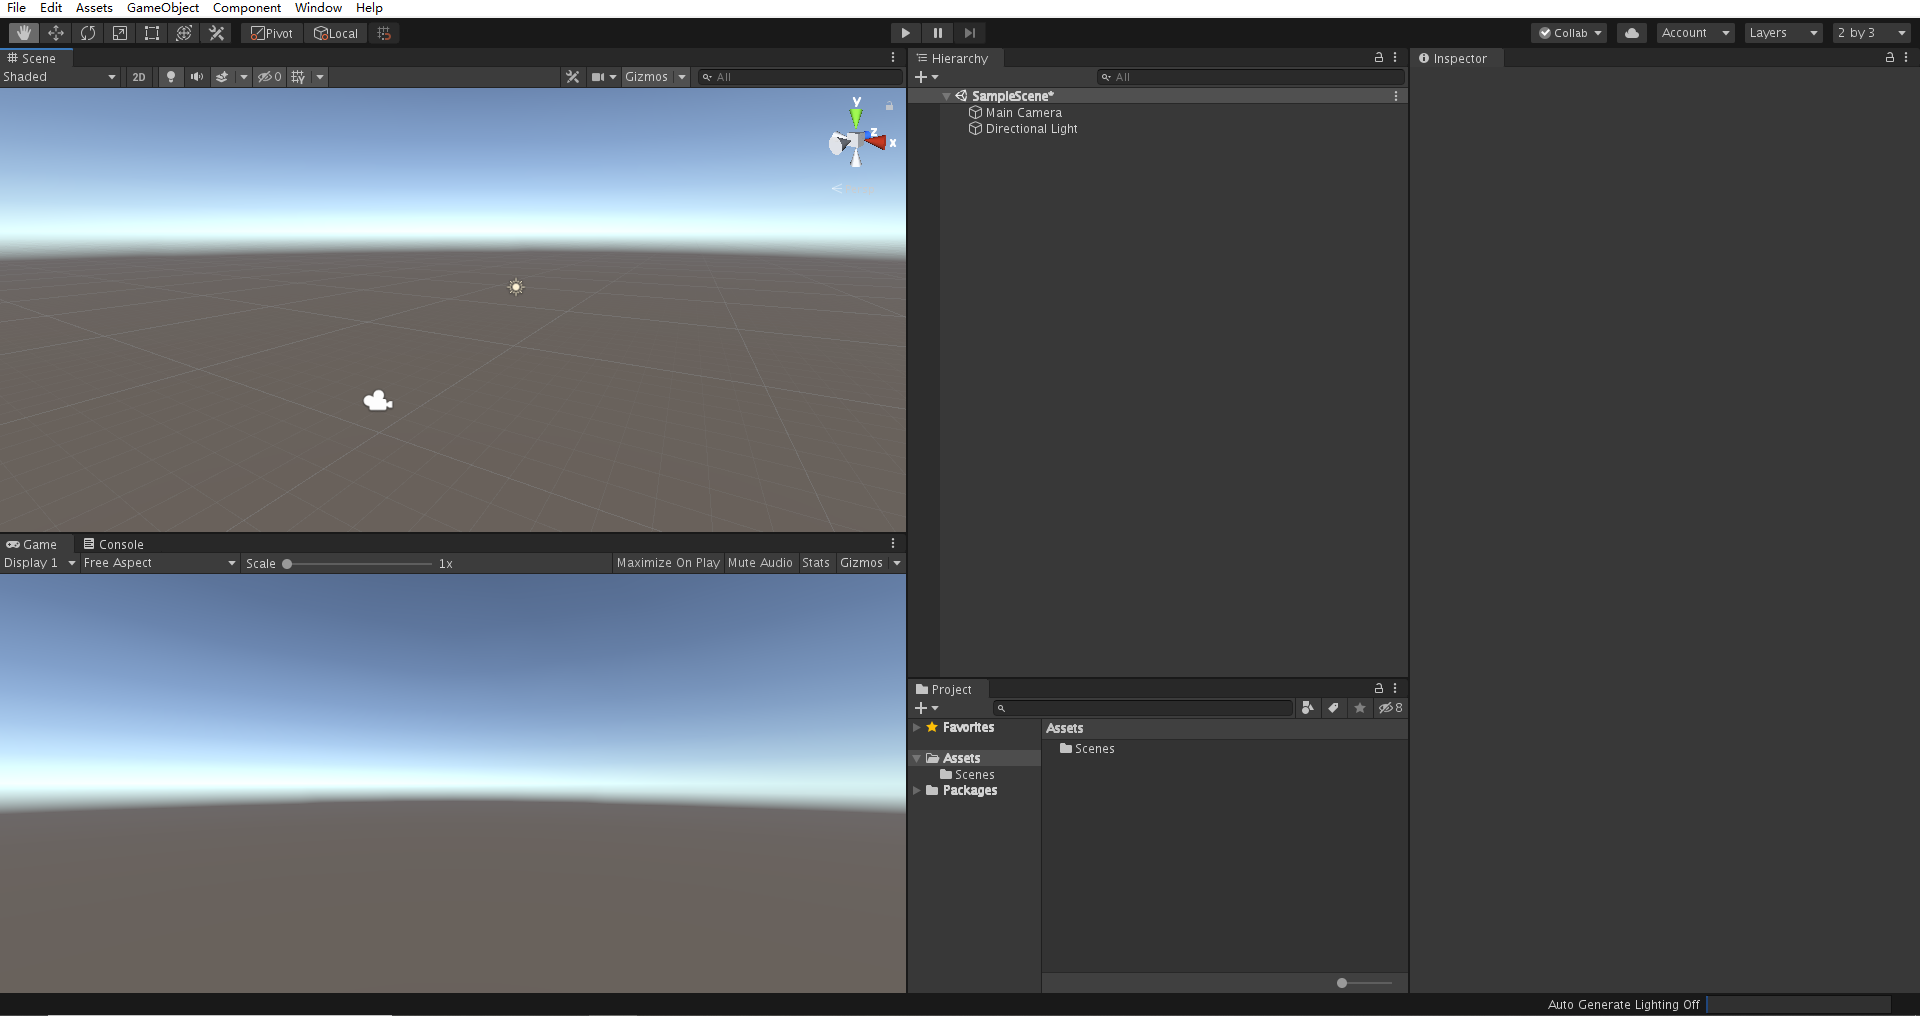Select the Main Camera gizmo in scene
The width and height of the screenshot is (1920, 1016).
pyautogui.click(x=378, y=401)
